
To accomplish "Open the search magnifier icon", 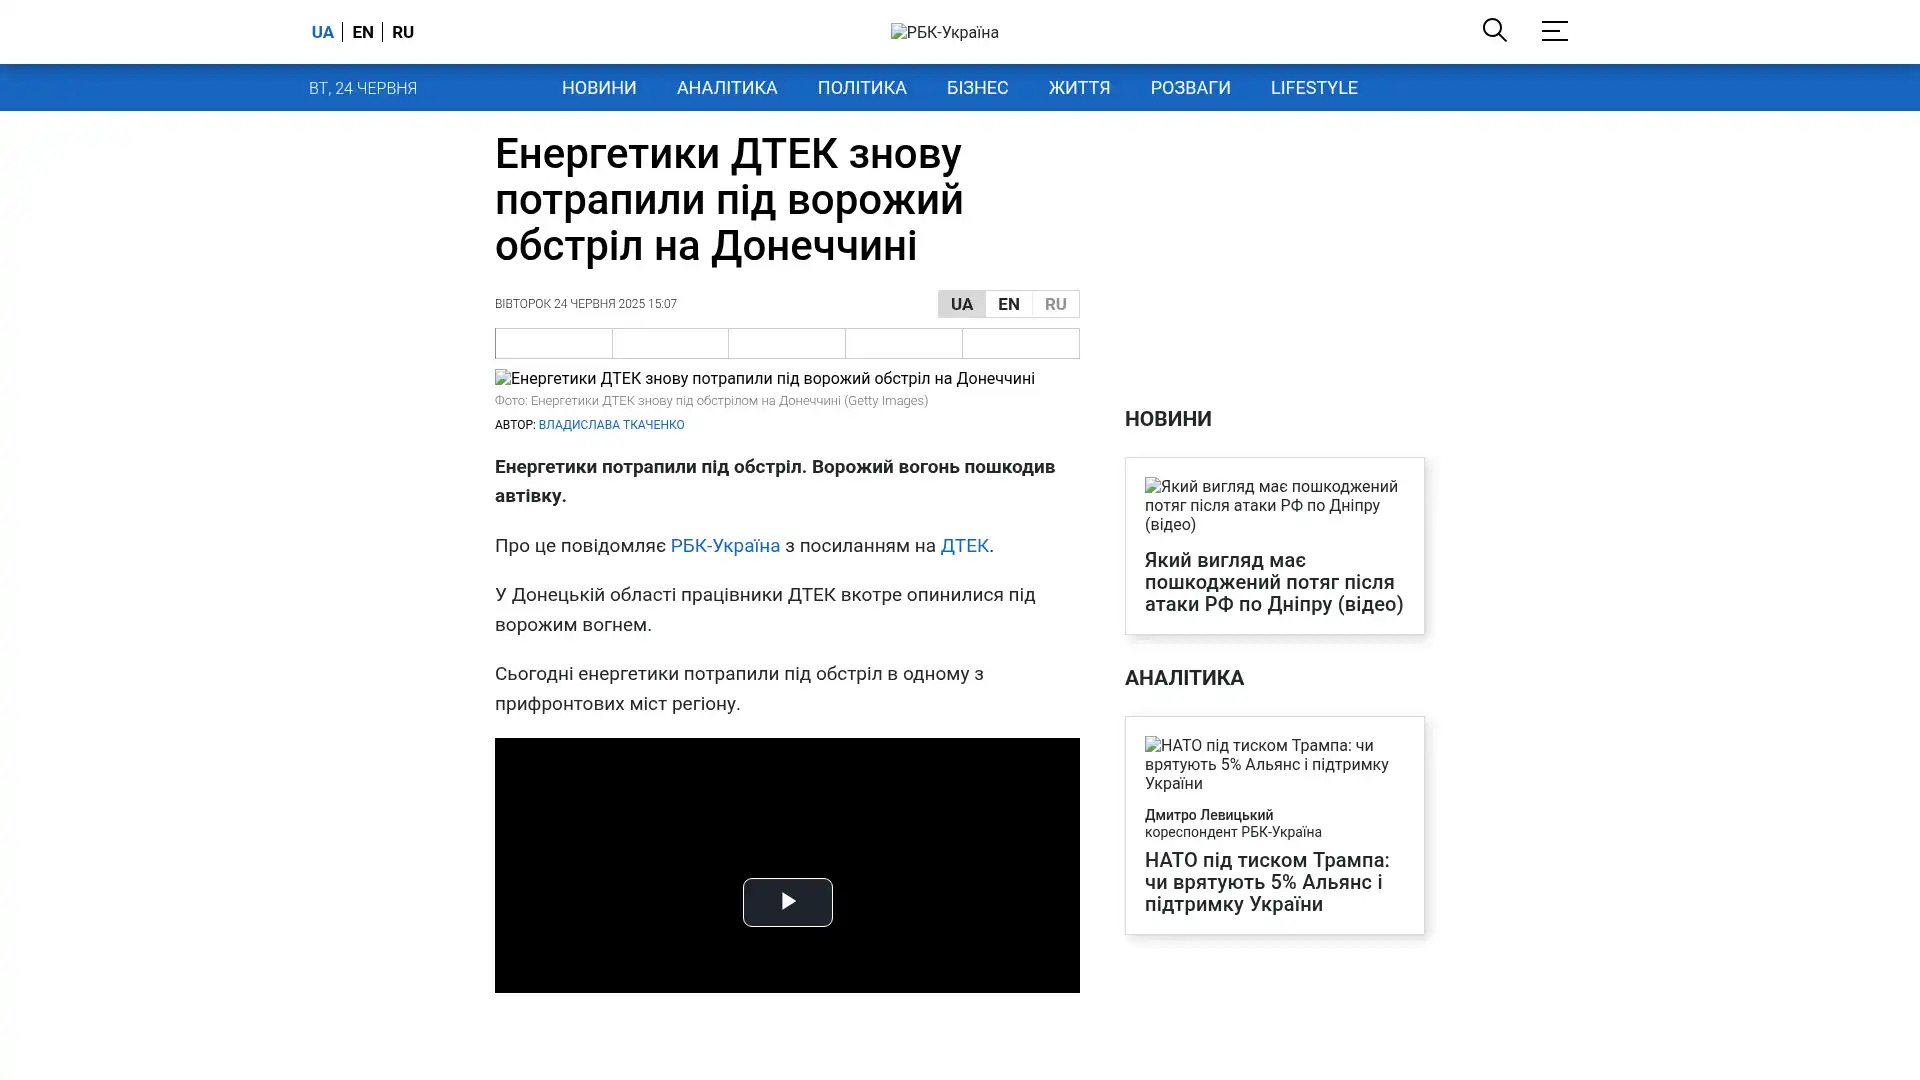I will click(x=1494, y=30).
